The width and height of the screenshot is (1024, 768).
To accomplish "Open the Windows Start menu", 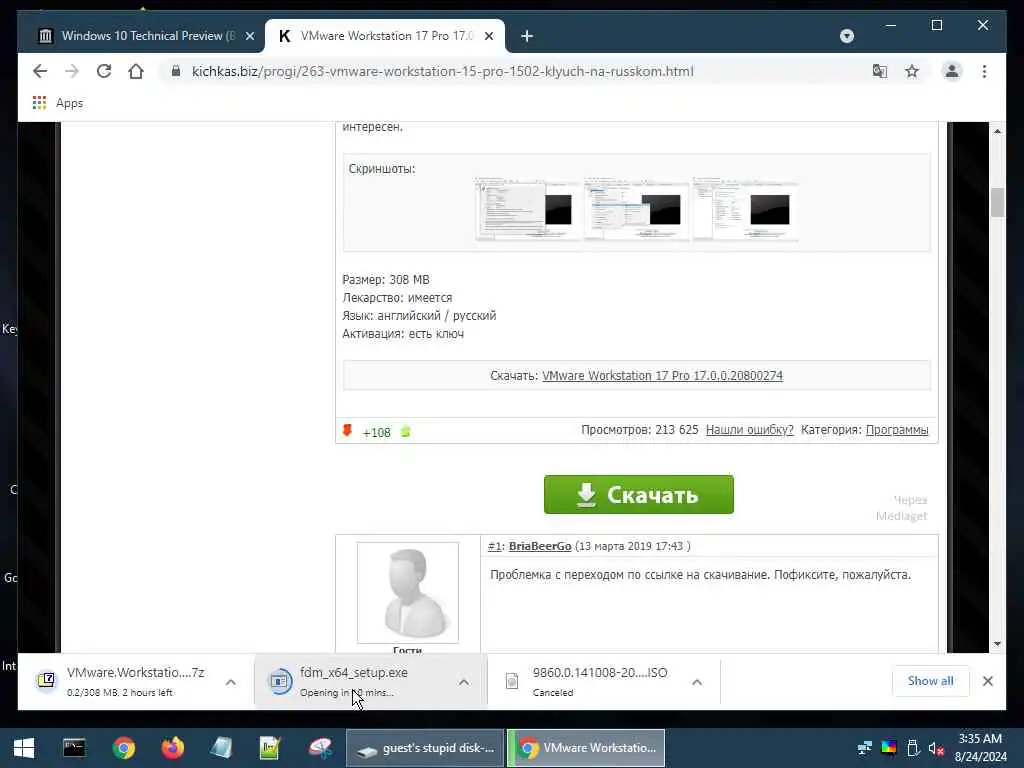I will click(24, 748).
